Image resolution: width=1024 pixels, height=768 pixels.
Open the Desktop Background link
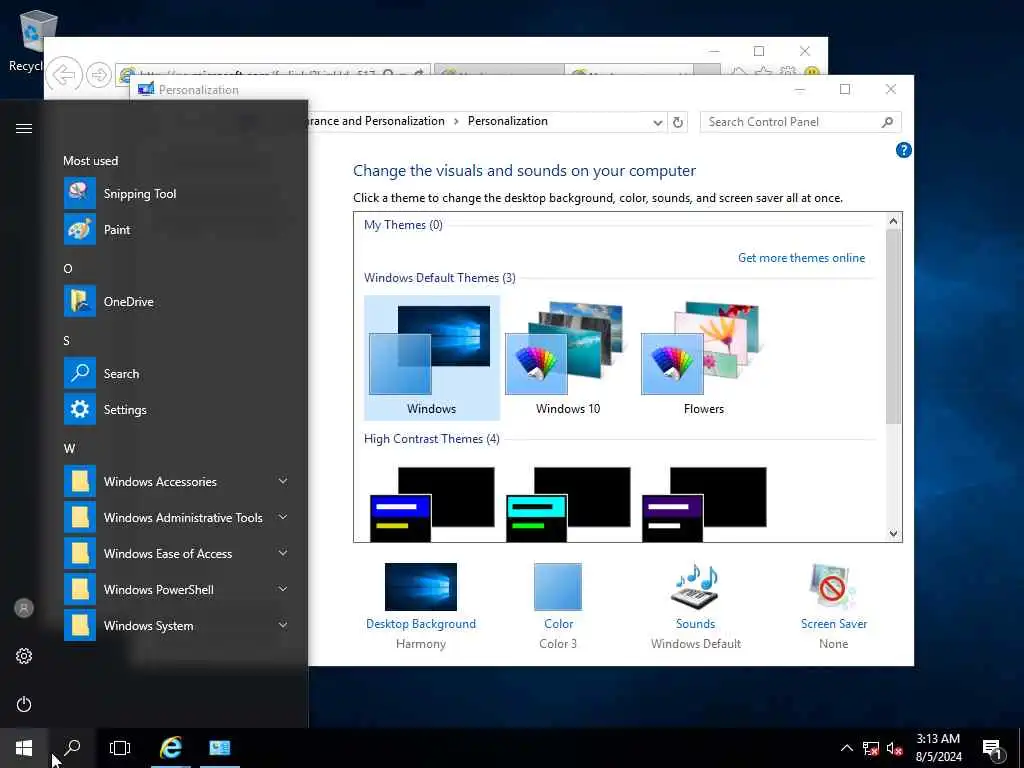coord(421,624)
